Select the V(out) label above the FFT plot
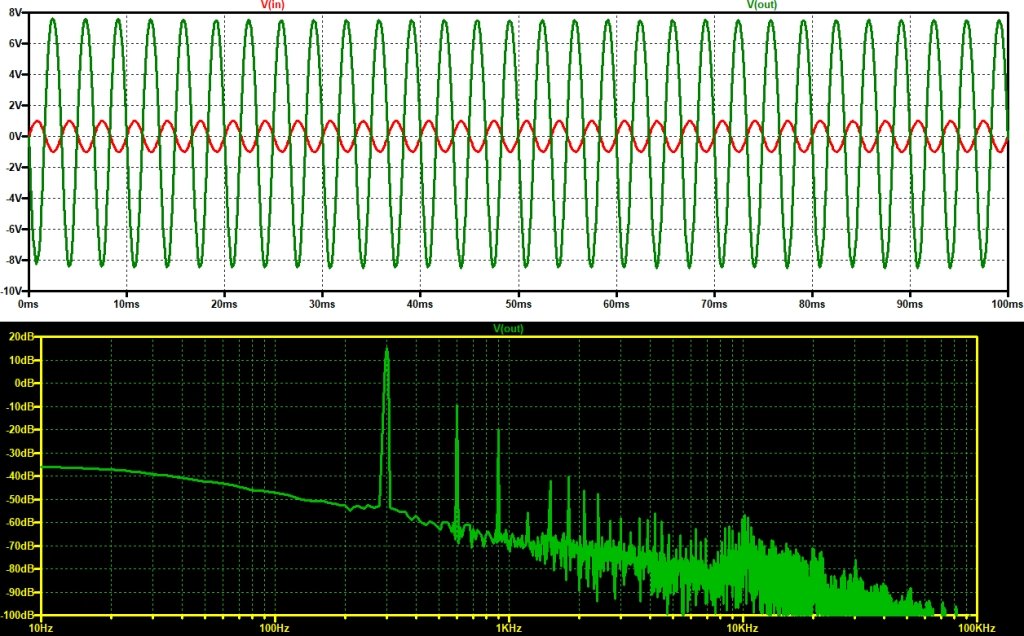This screenshot has width=1024, height=636. coord(508,328)
